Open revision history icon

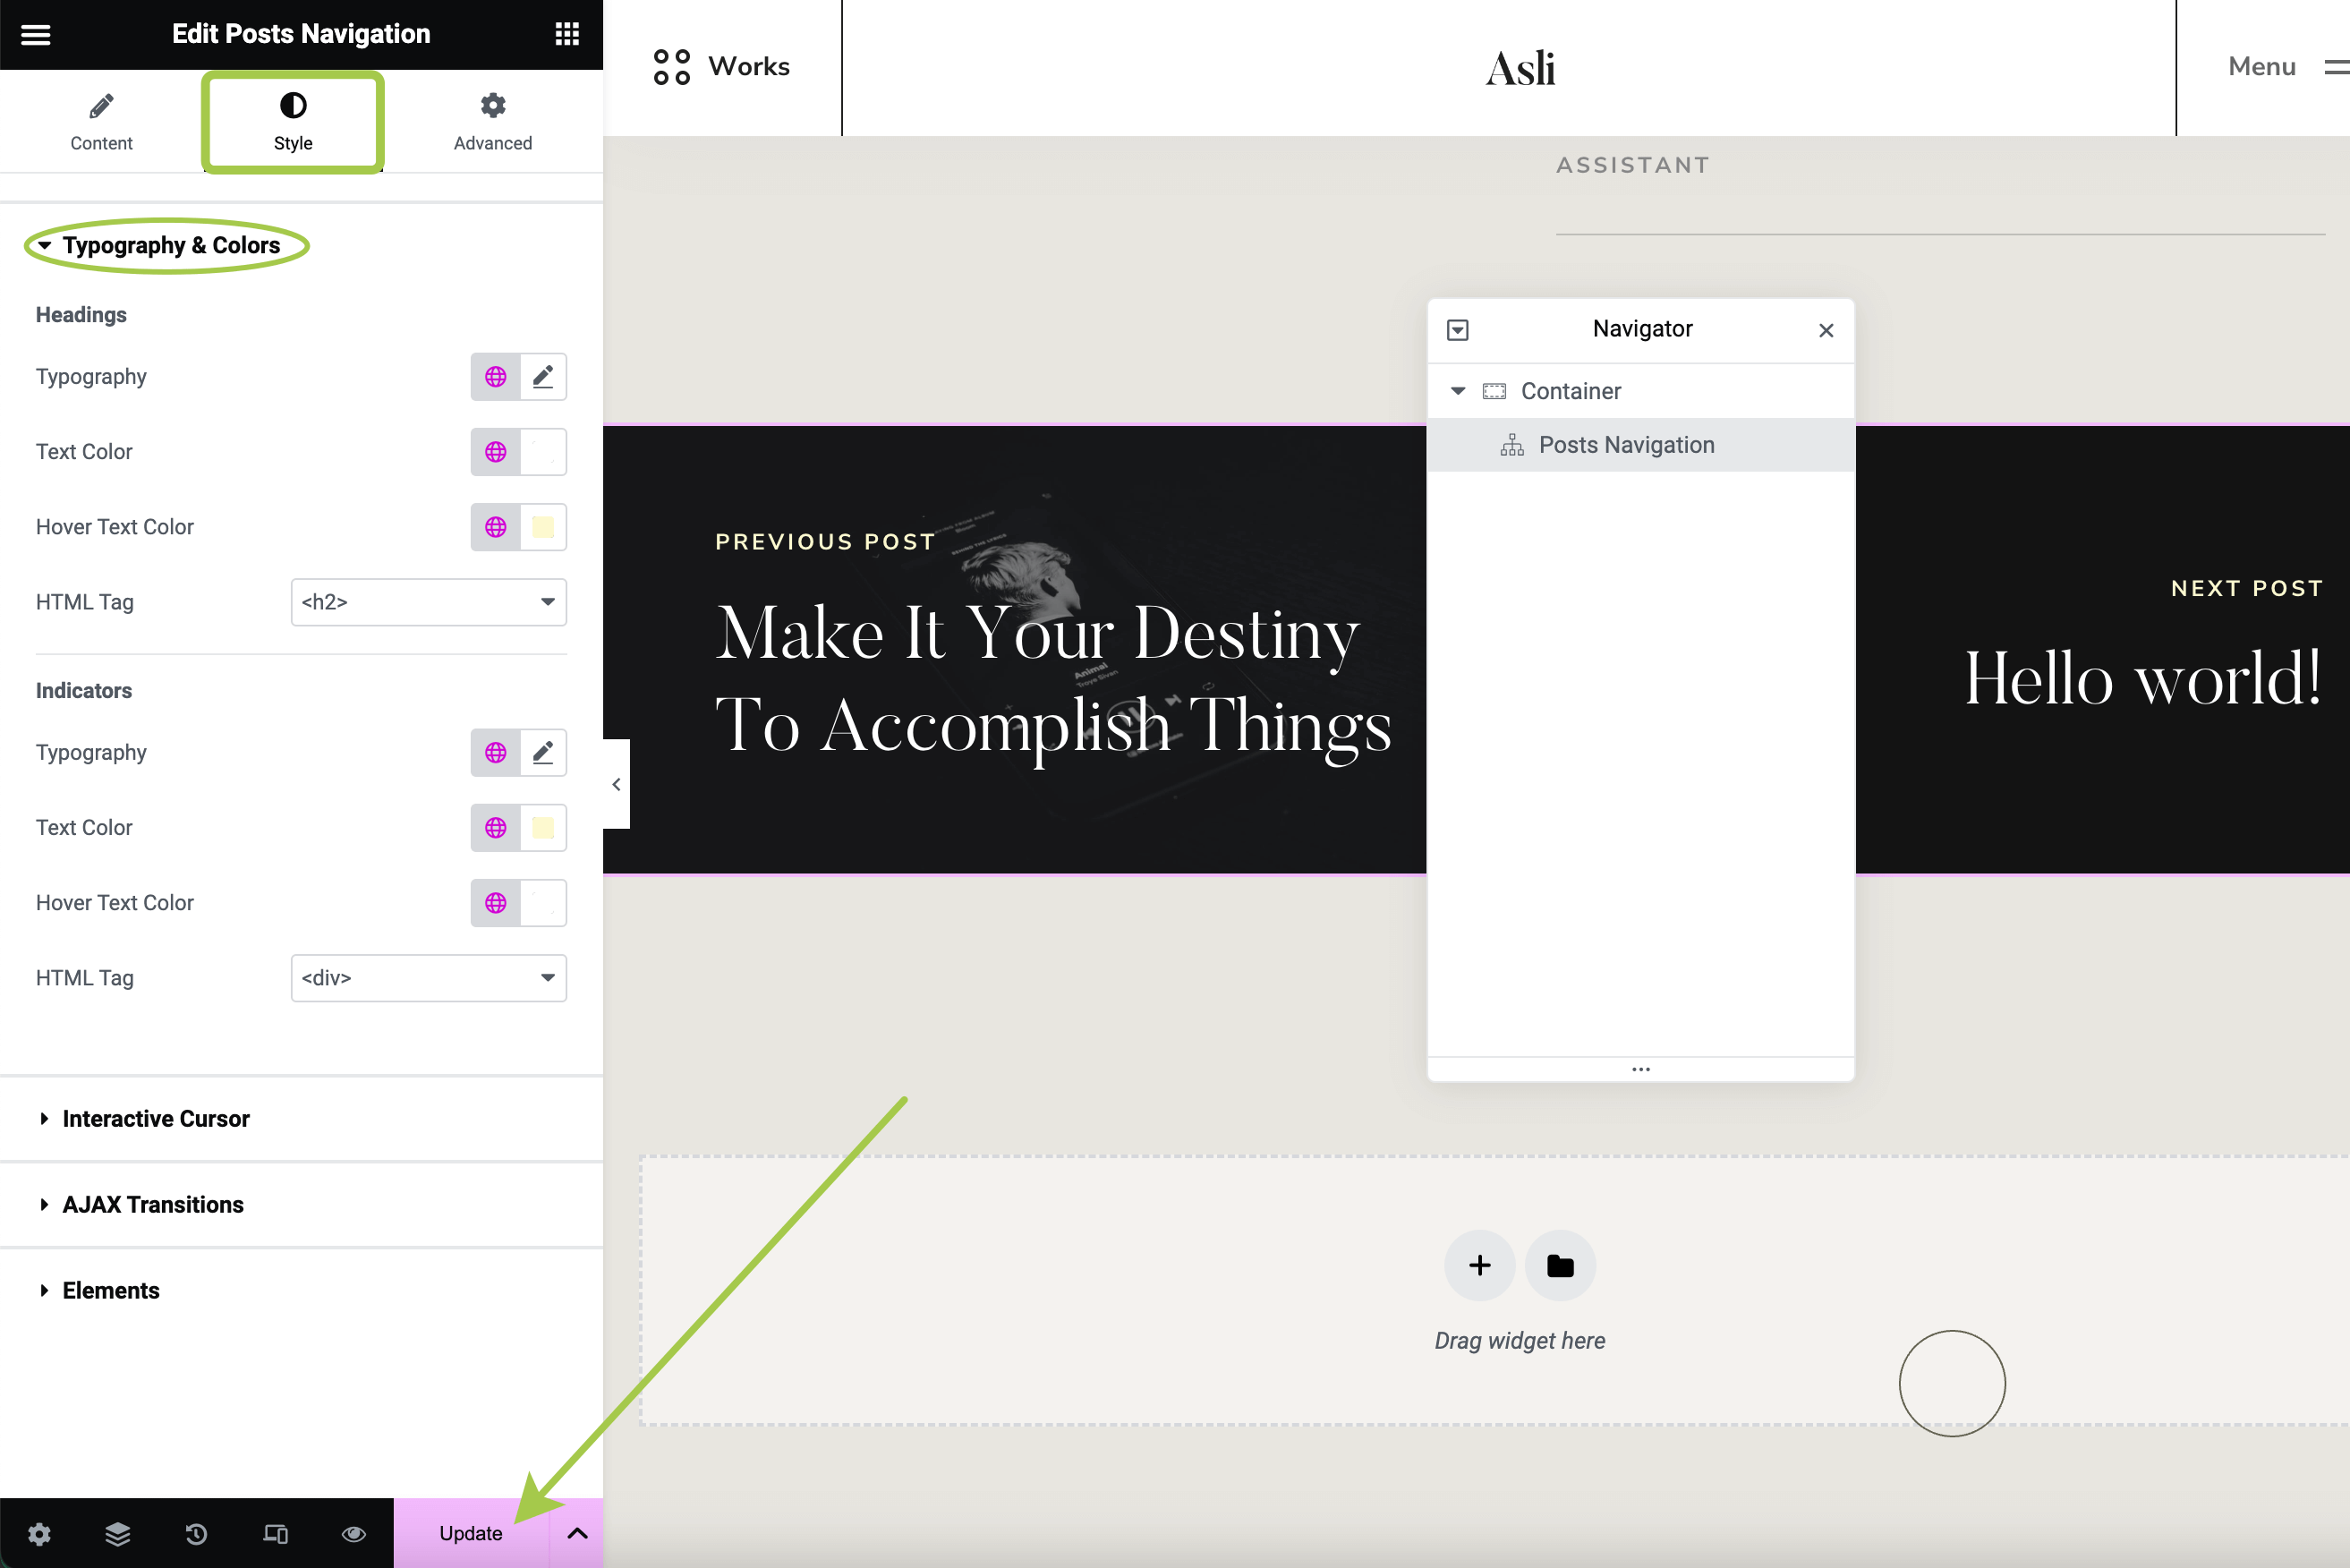click(196, 1533)
